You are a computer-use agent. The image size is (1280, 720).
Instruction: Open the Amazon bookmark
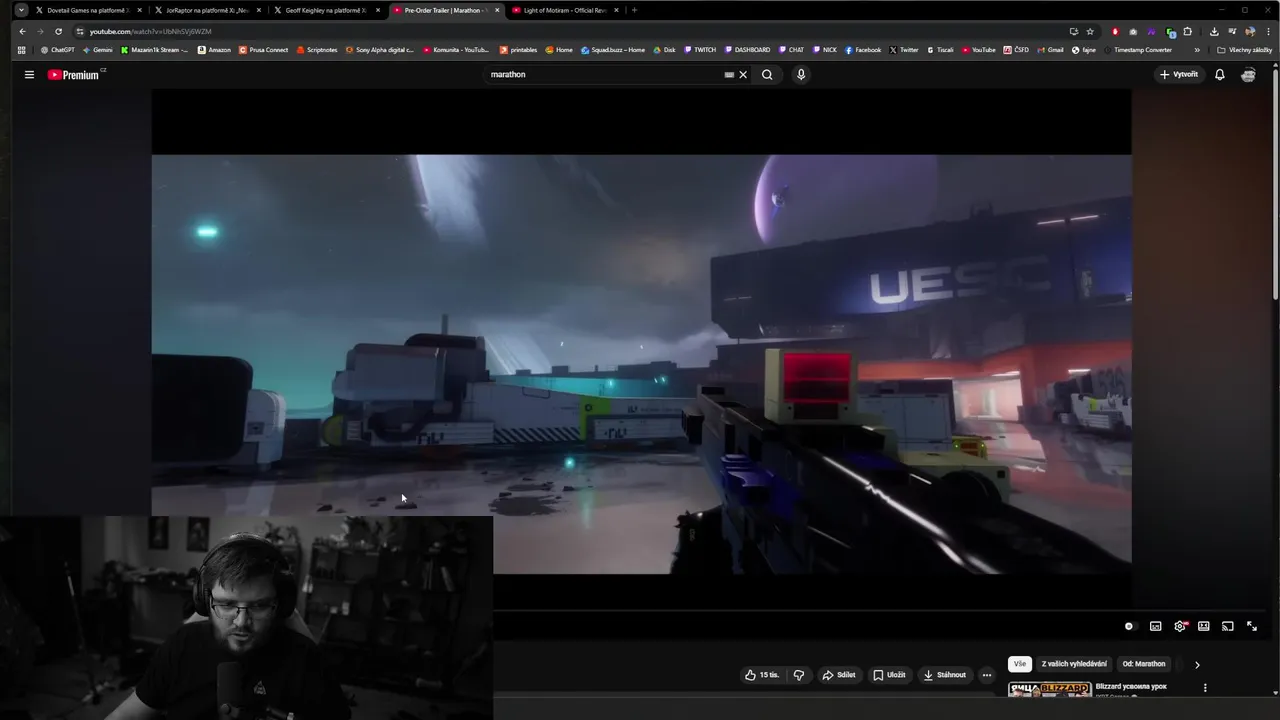214,50
